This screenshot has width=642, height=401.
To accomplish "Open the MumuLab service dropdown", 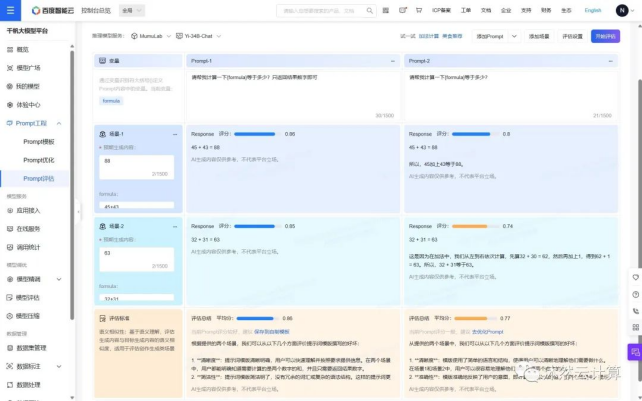I will point(151,36).
